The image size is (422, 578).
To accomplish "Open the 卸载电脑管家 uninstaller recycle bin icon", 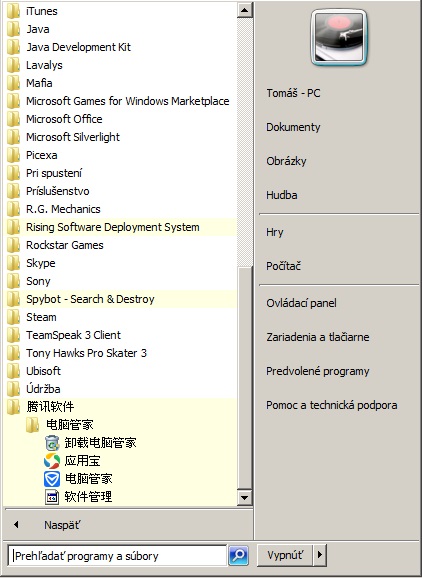I will (x=52, y=443).
